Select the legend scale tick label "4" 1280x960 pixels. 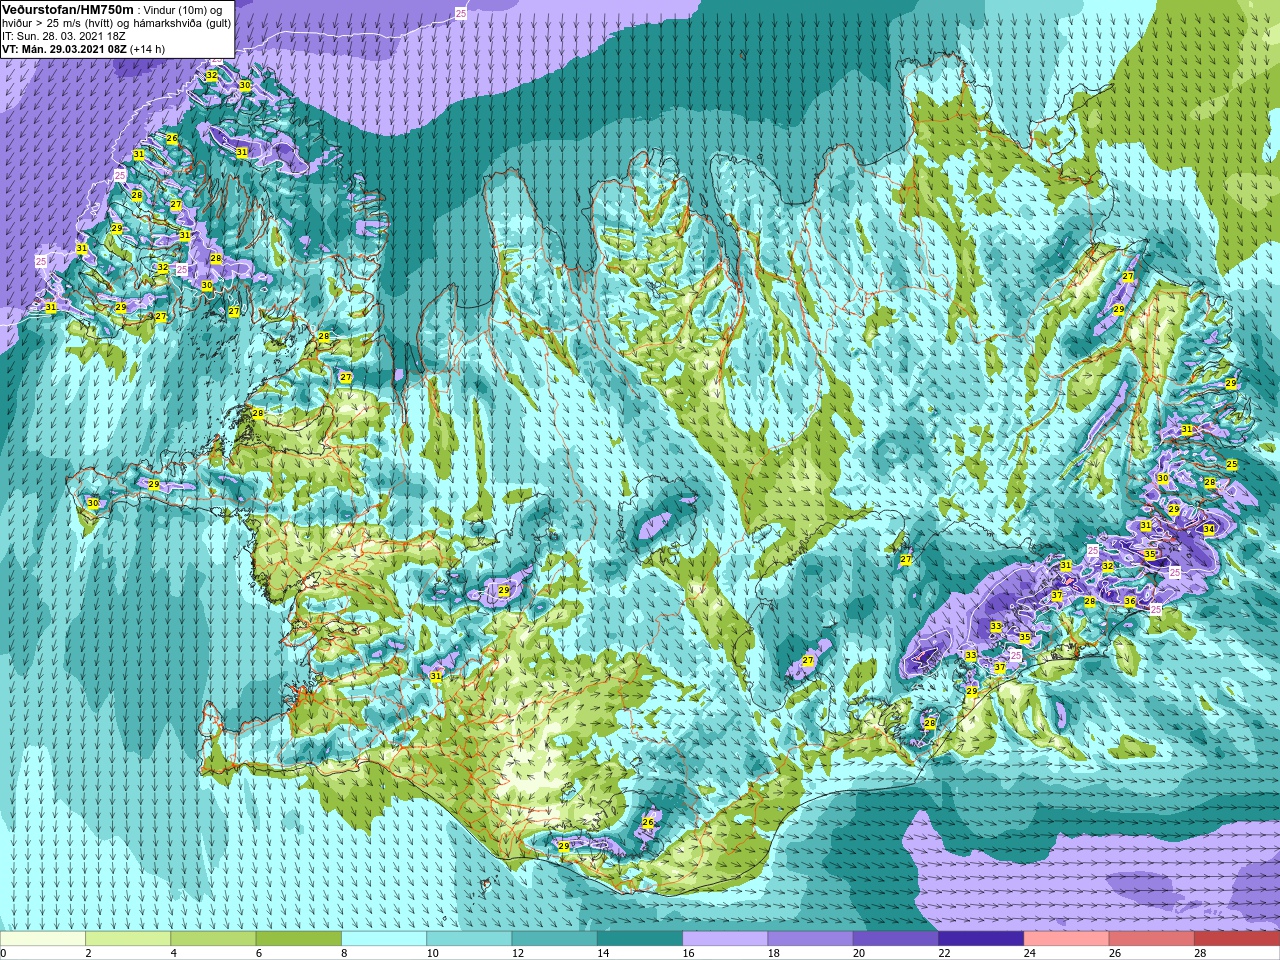click(x=173, y=953)
